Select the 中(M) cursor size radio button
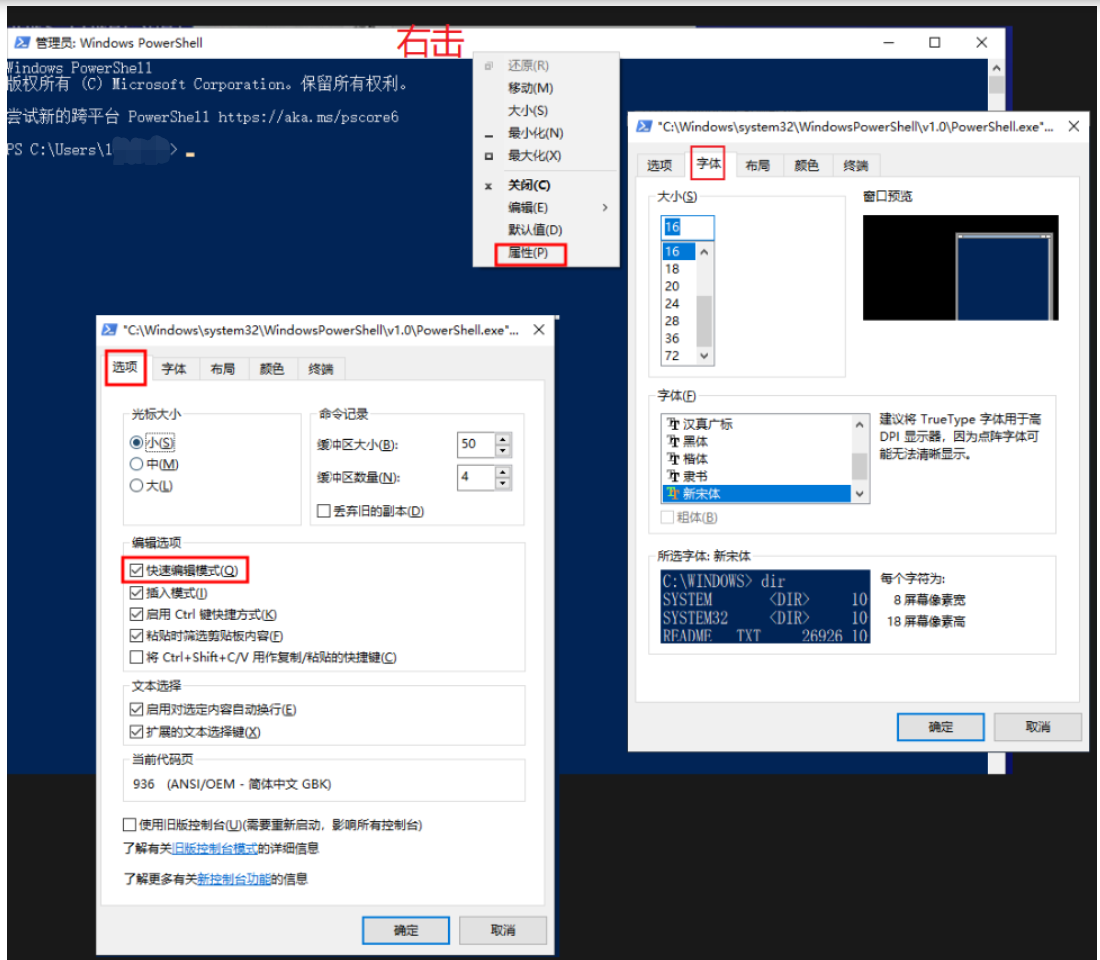Screen dimensions: 1100x960 [136, 465]
